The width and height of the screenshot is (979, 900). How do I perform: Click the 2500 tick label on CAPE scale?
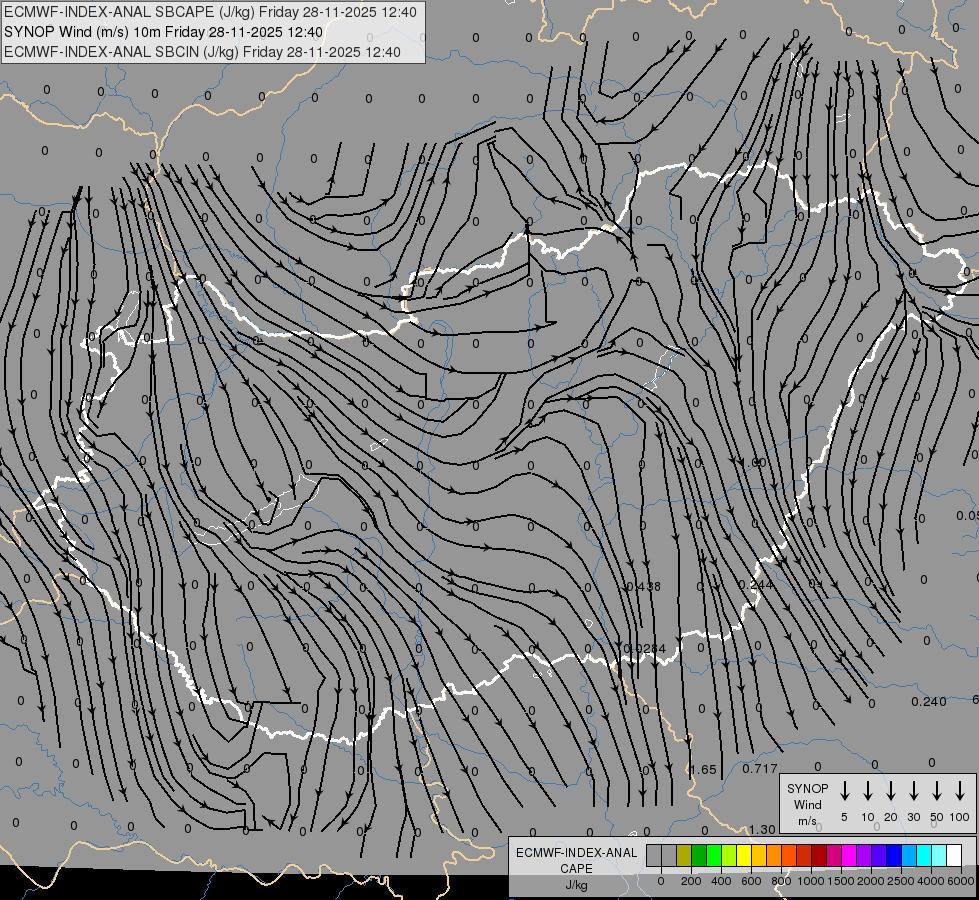901,881
